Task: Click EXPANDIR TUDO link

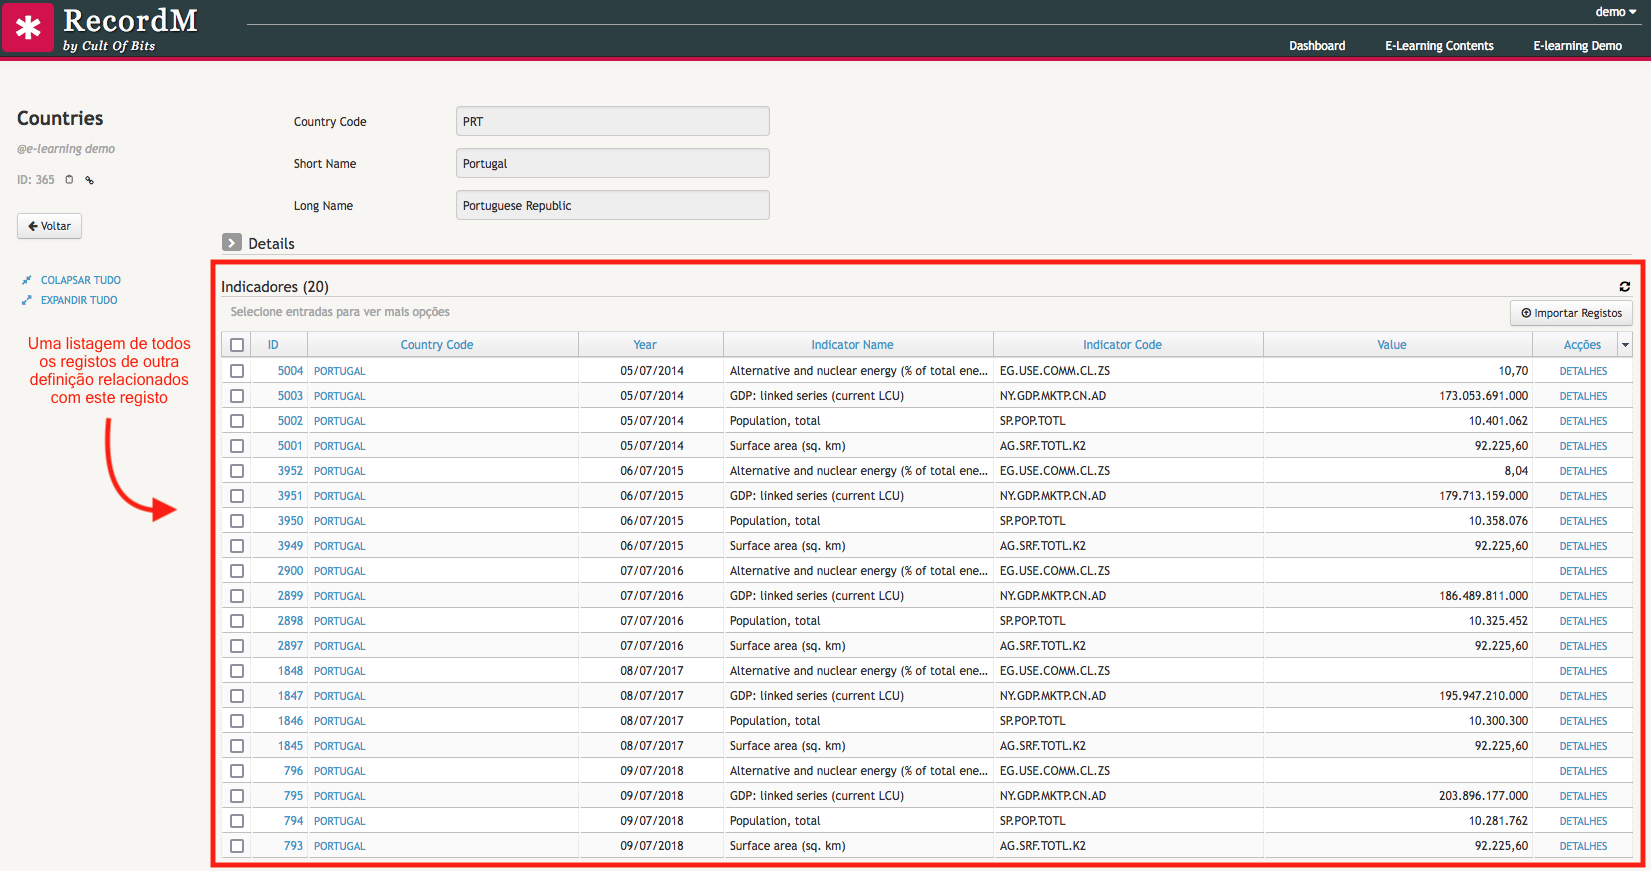Action: point(79,300)
